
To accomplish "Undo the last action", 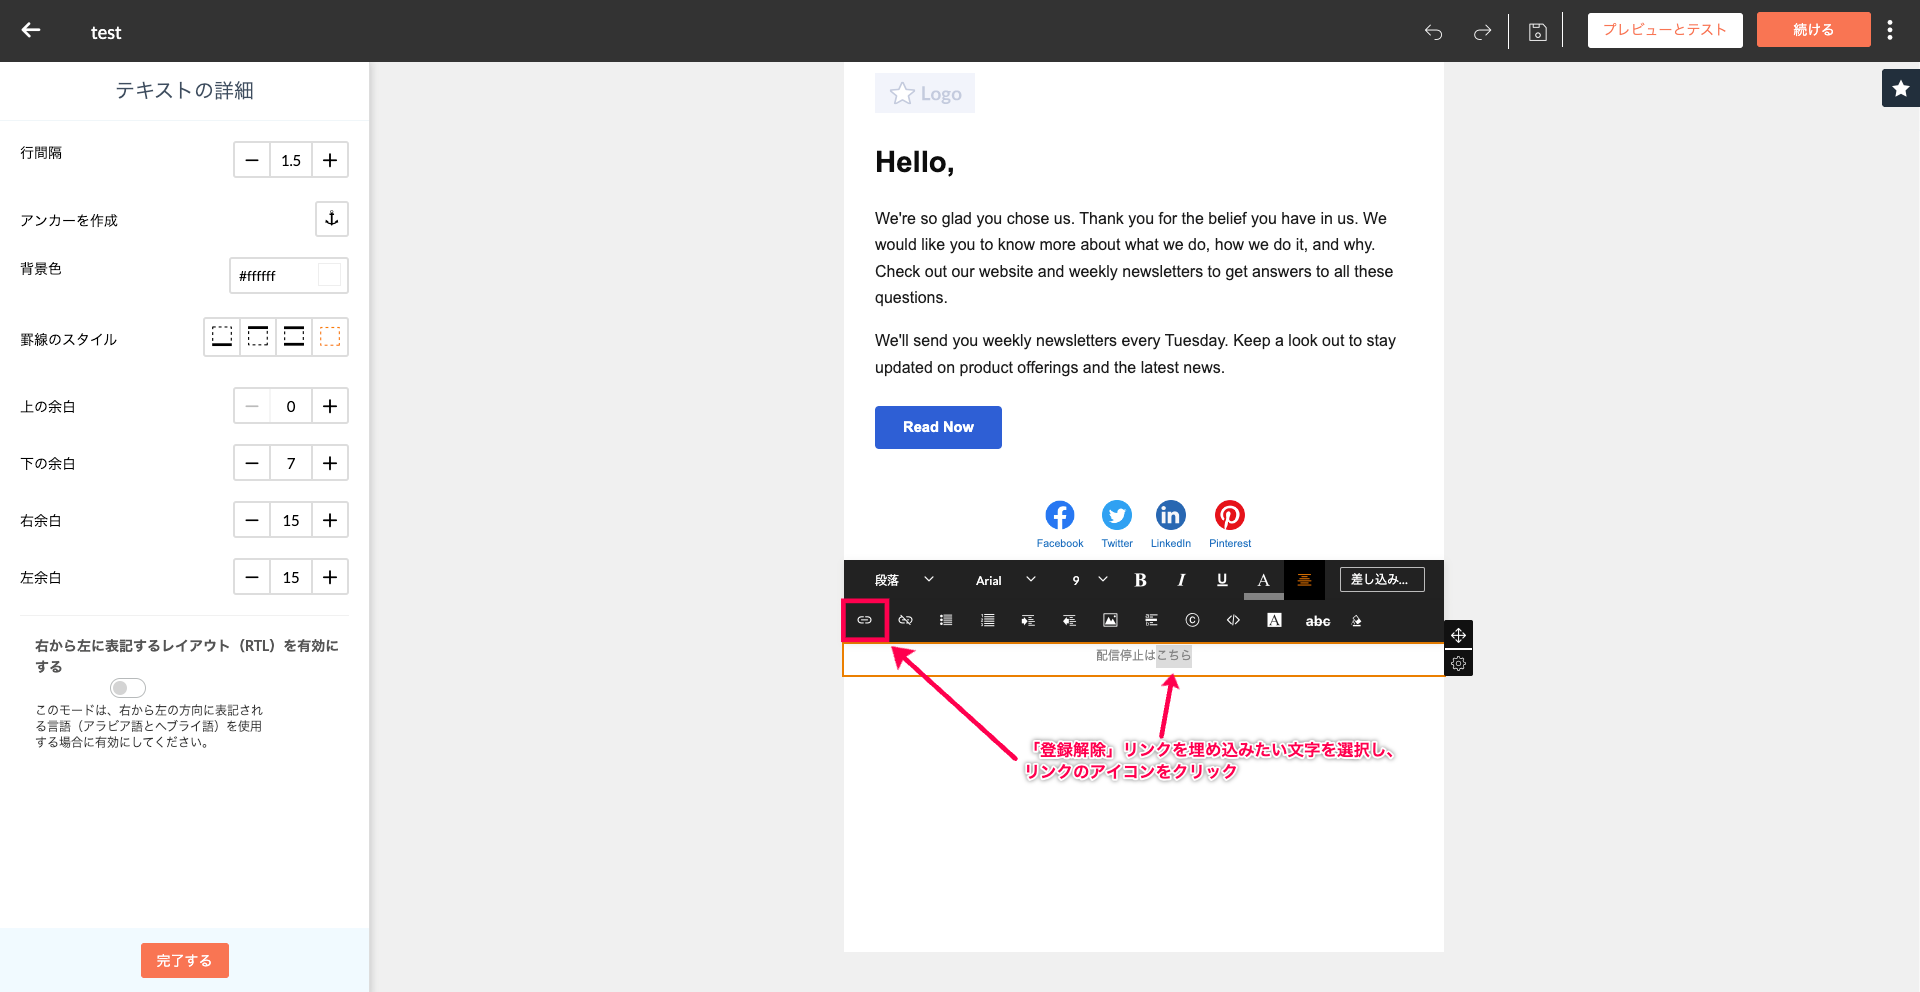I will 1433,32.
